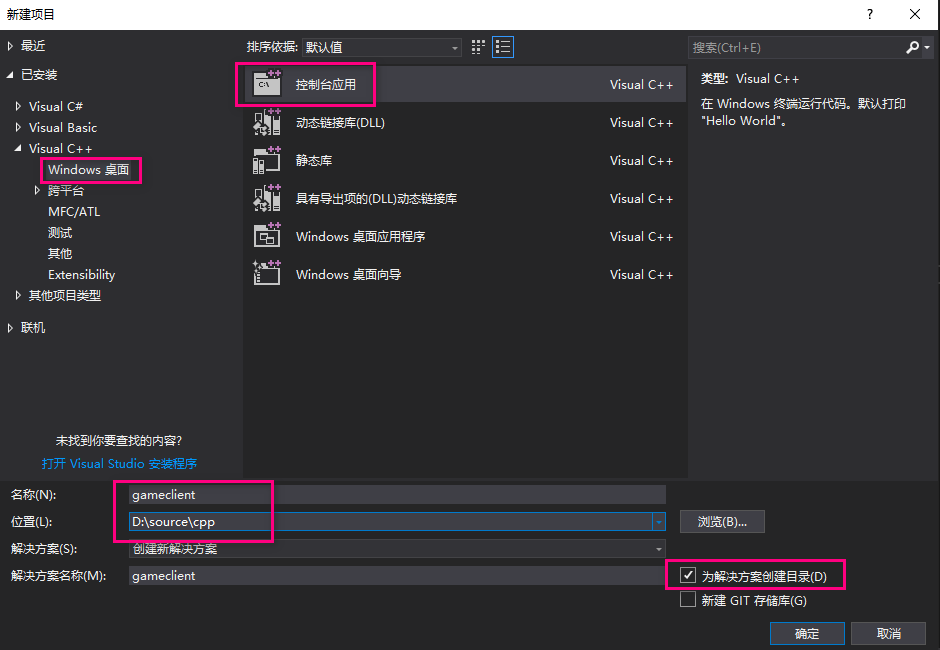The image size is (940, 650).
Task: Switch to medium icons list view
Action: (502, 47)
